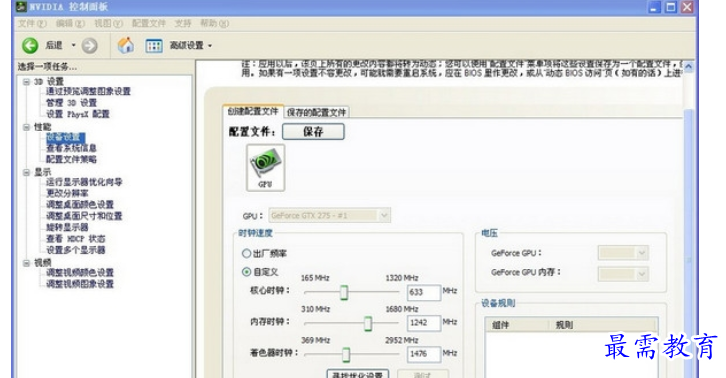
Task: Select 设置 PhysX 配置 in the tree
Action: point(77,114)
